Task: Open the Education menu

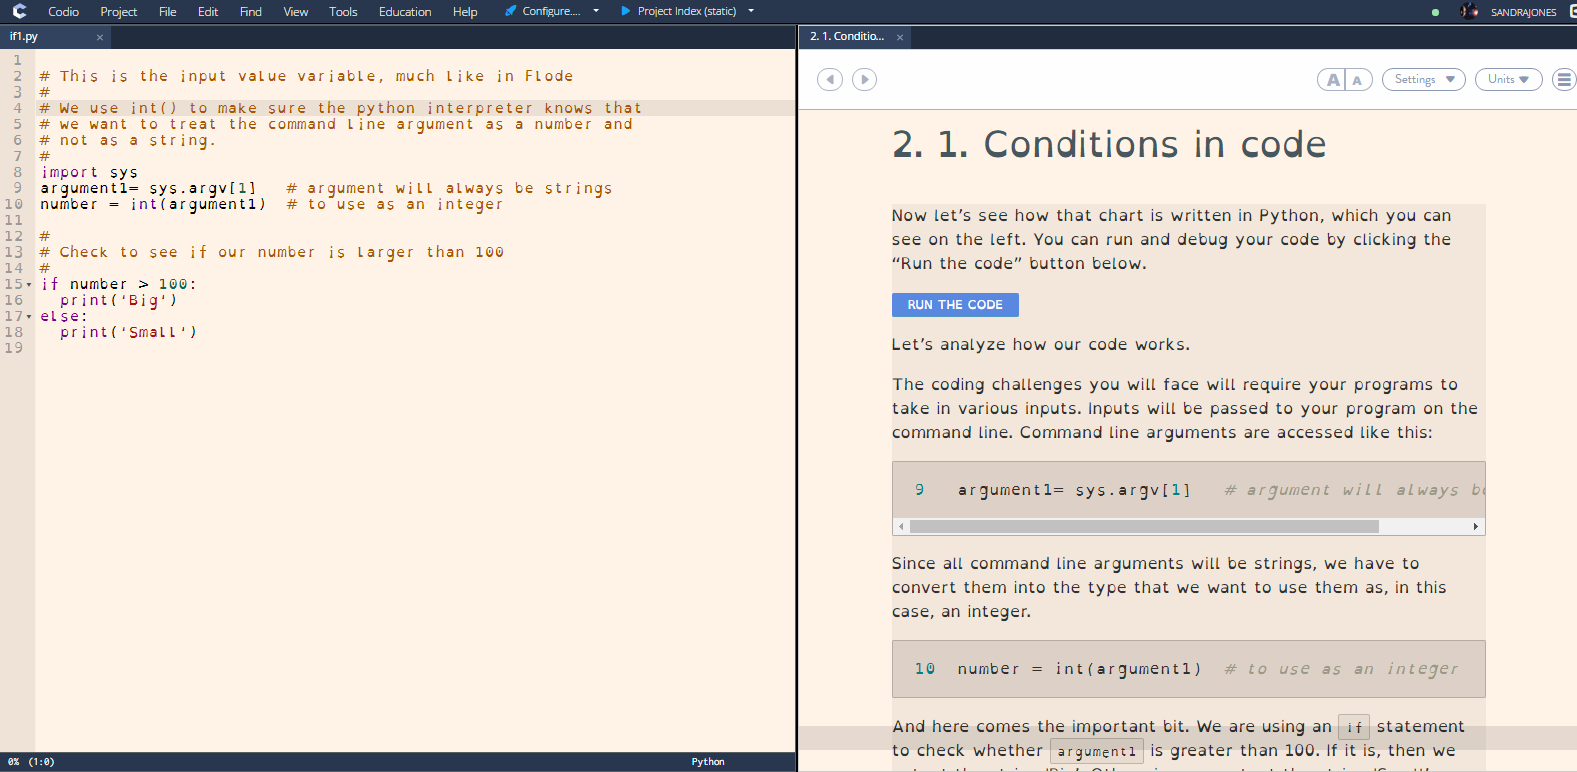Action: tap(405, 12)
